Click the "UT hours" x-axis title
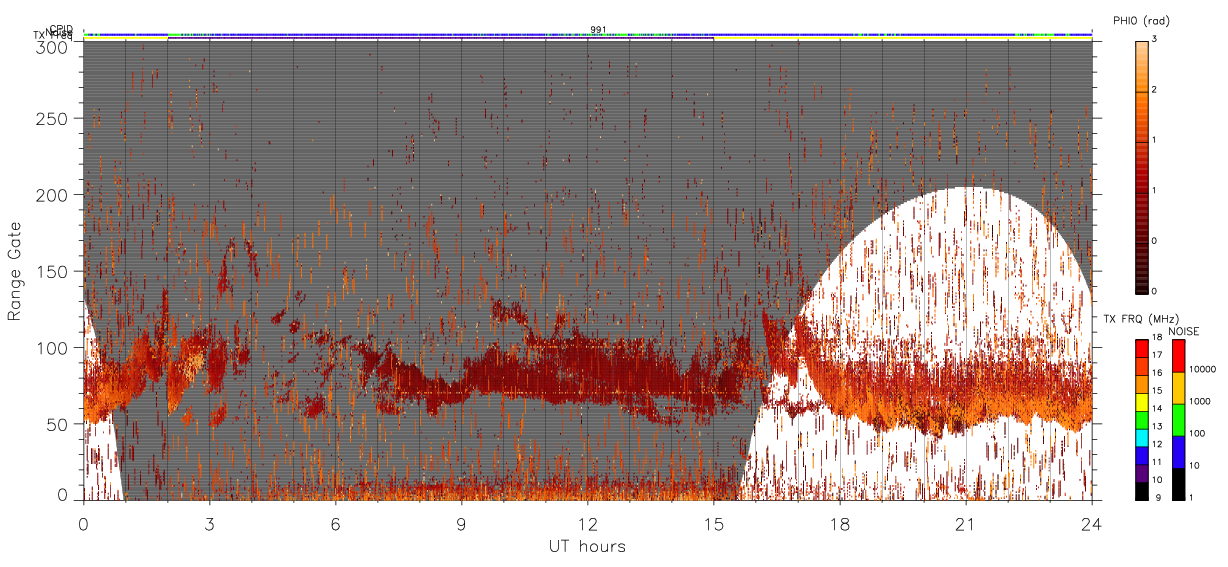The height and width of the screenshot is (567, 1228). (588, 546)
